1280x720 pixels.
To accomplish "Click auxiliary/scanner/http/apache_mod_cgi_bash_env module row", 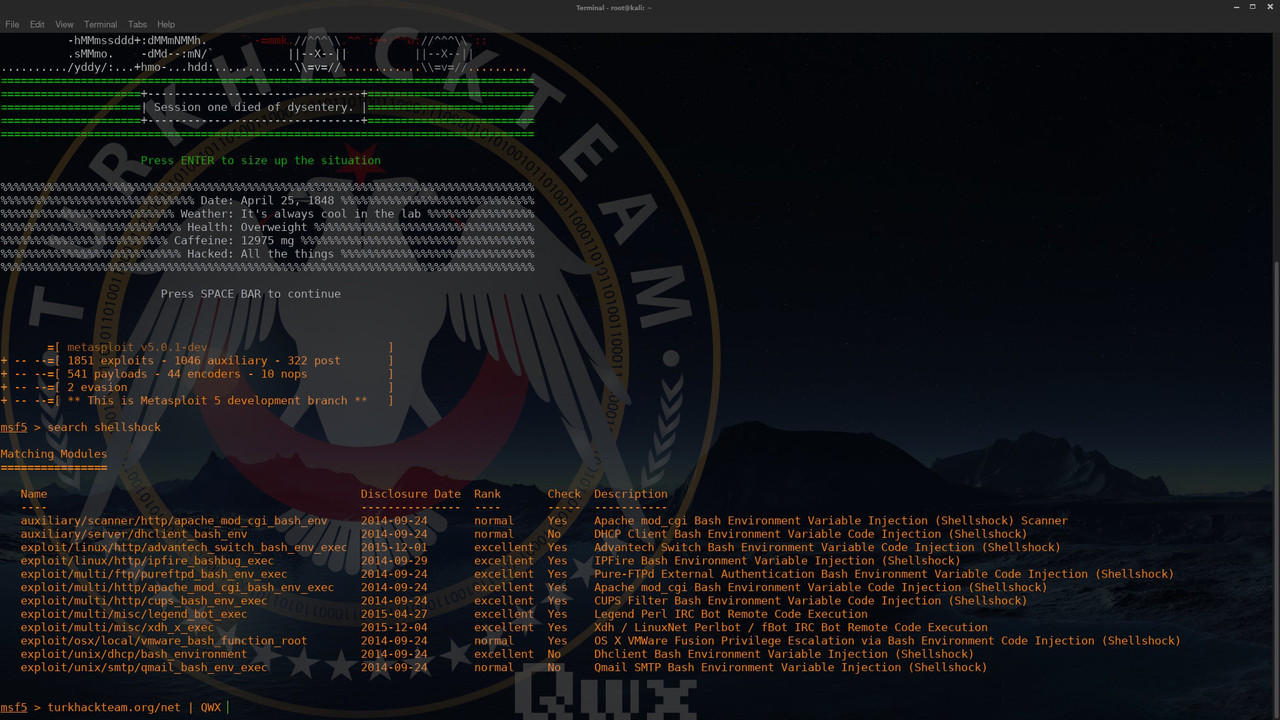I will pos(544,521).
